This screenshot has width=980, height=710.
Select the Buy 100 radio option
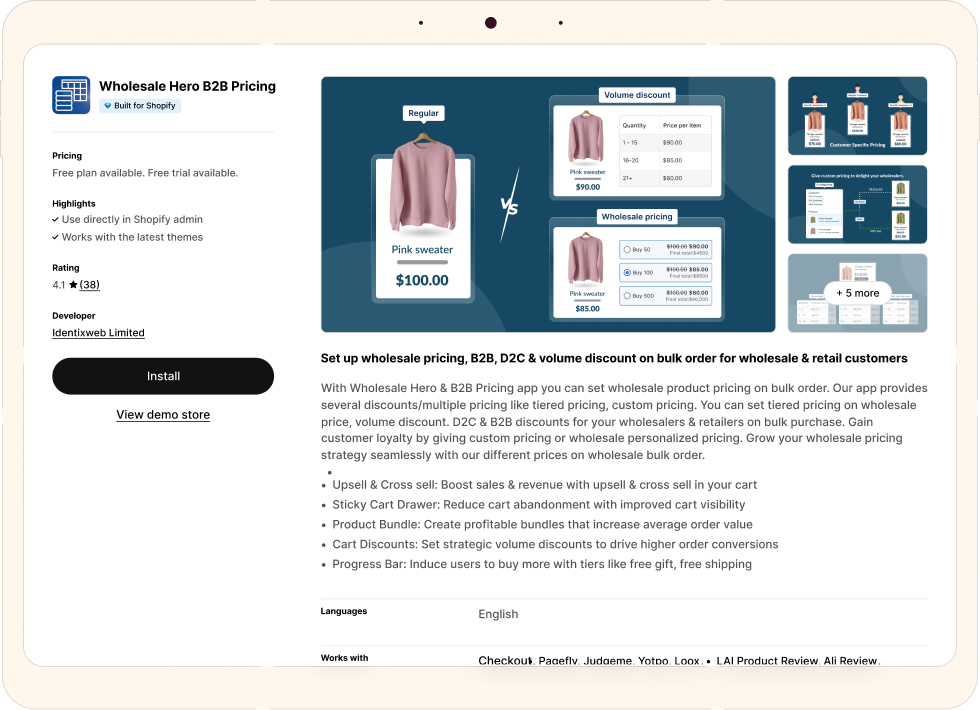pyautogui.click(x=627, y=272)
